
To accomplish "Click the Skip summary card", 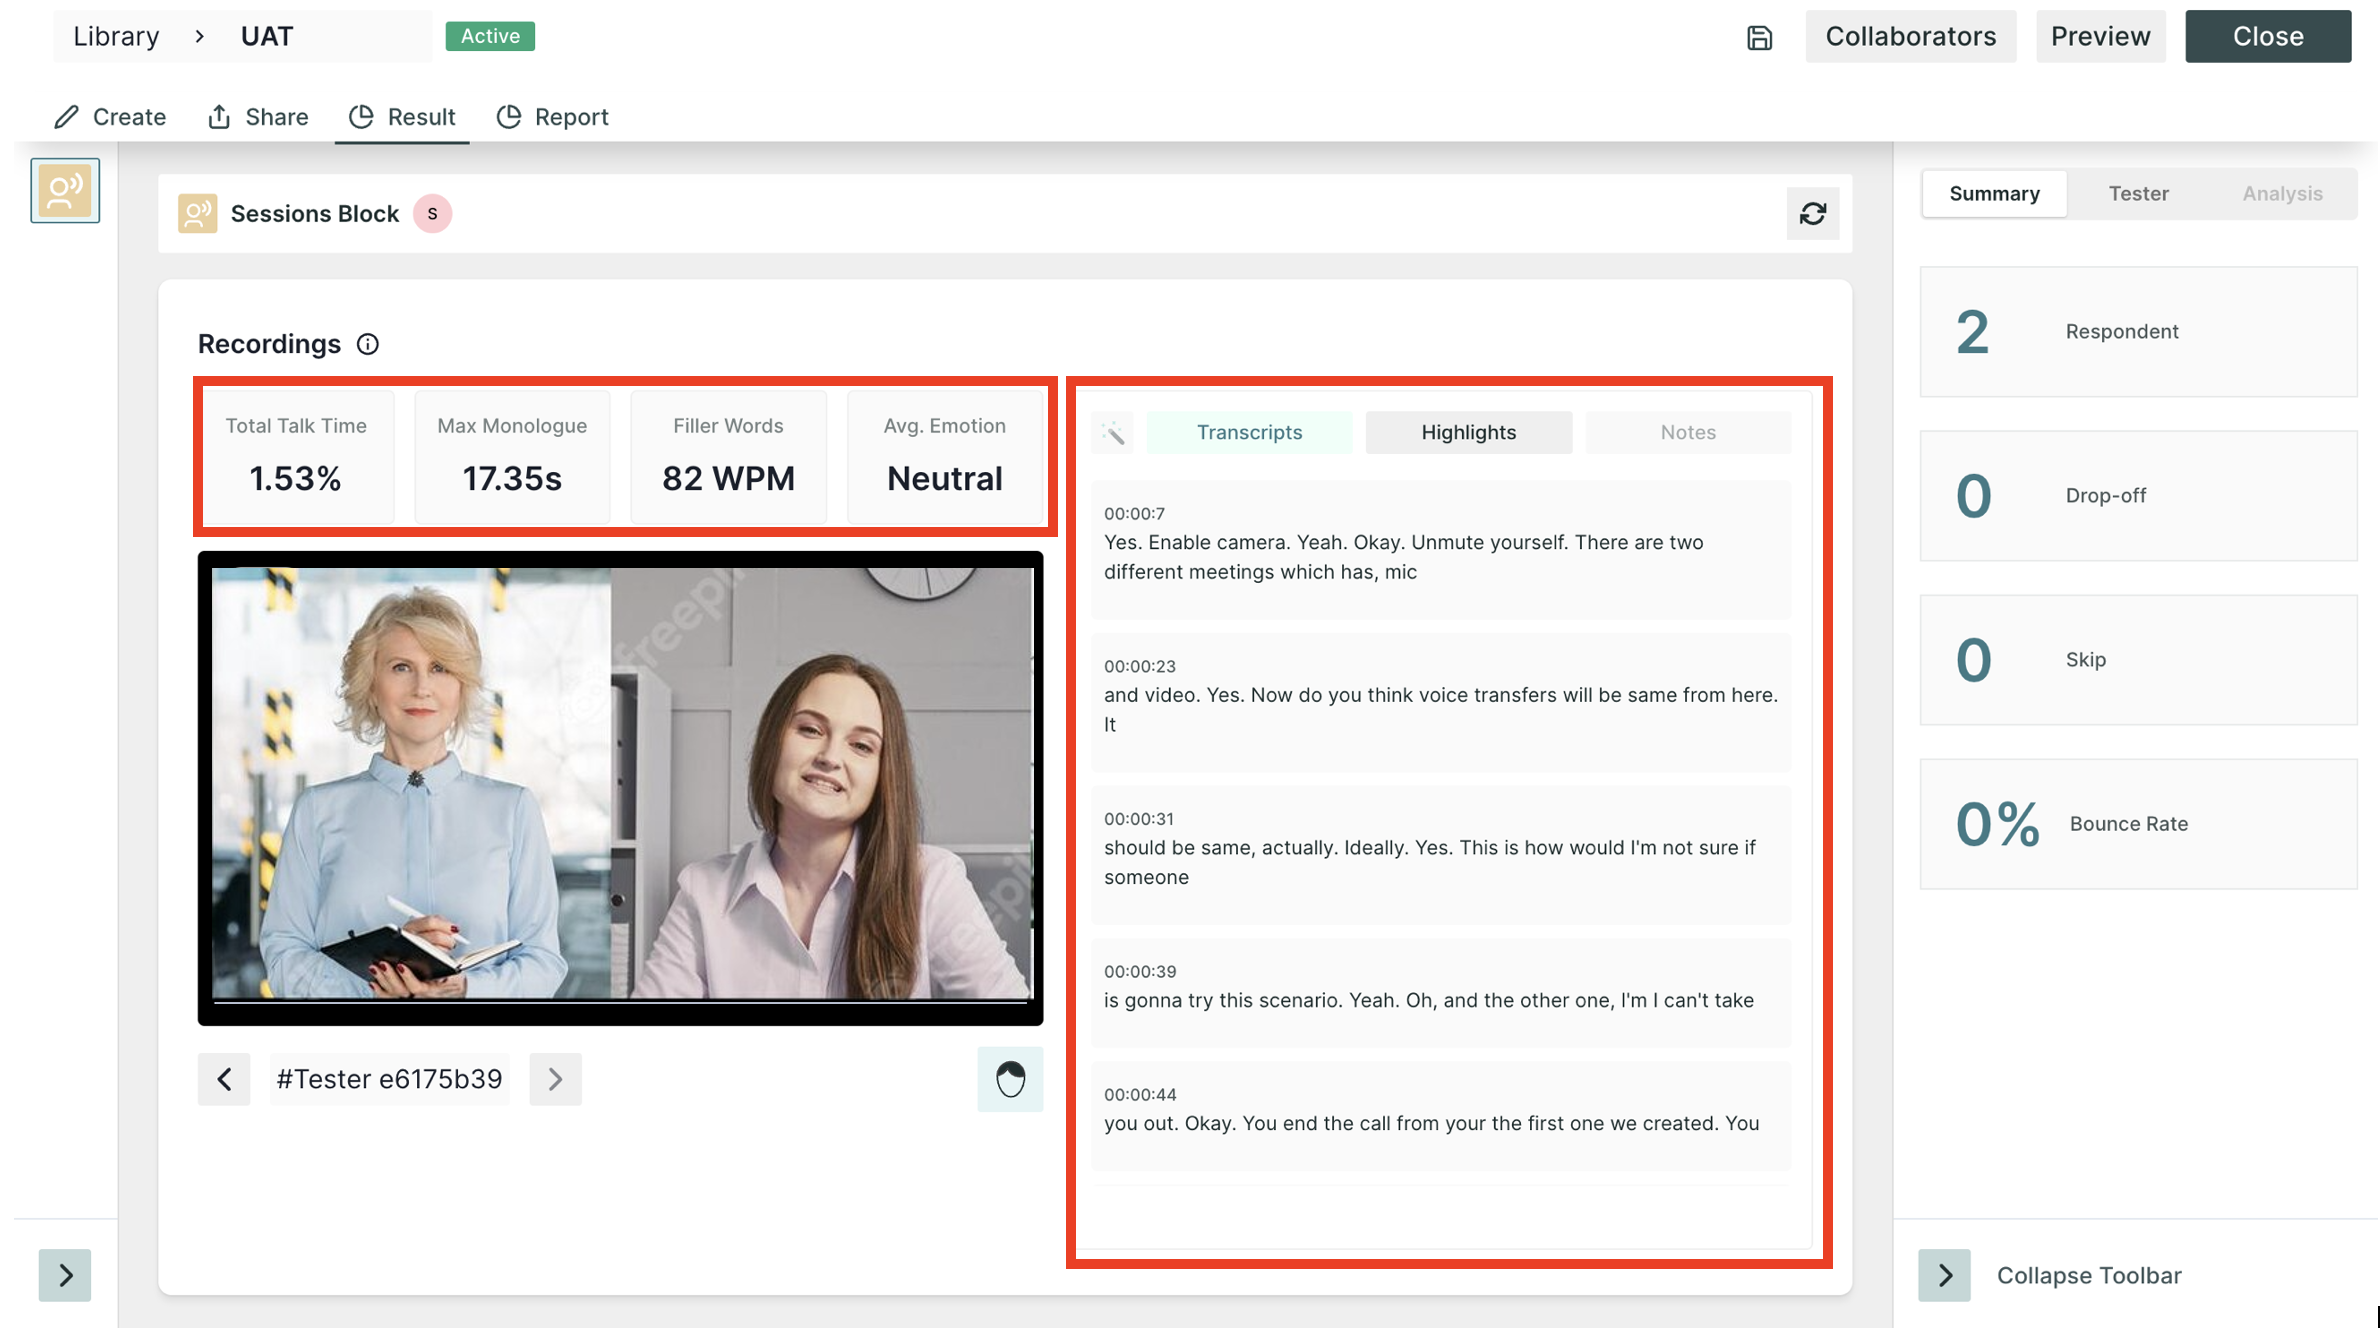I will pyautogui.click(x=2139, y=661).
